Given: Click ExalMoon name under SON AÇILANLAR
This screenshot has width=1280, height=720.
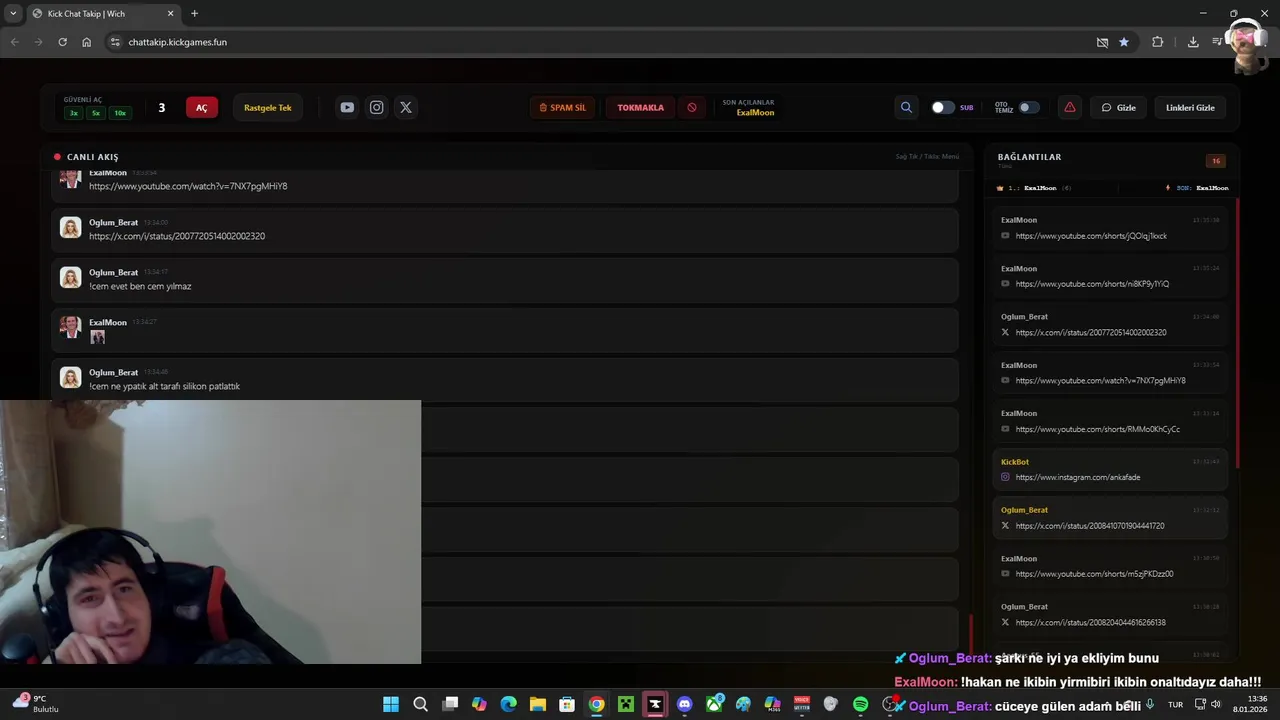Looking at the screenshot, I should pyautogui.click(x=755, y=113).
